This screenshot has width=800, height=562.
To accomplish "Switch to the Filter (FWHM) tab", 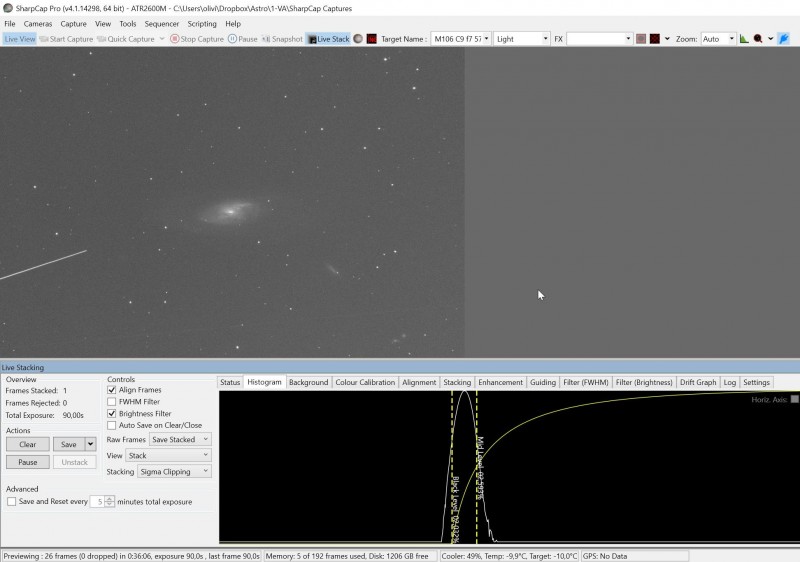I will [x=586, y=382].
